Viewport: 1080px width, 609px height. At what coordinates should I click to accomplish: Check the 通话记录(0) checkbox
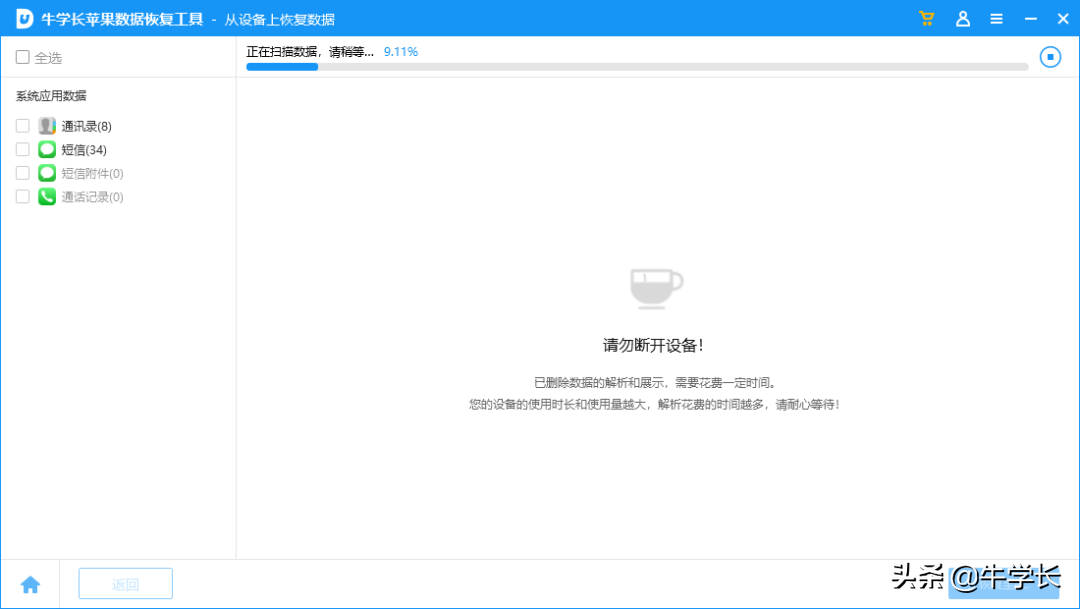(22, 196)
